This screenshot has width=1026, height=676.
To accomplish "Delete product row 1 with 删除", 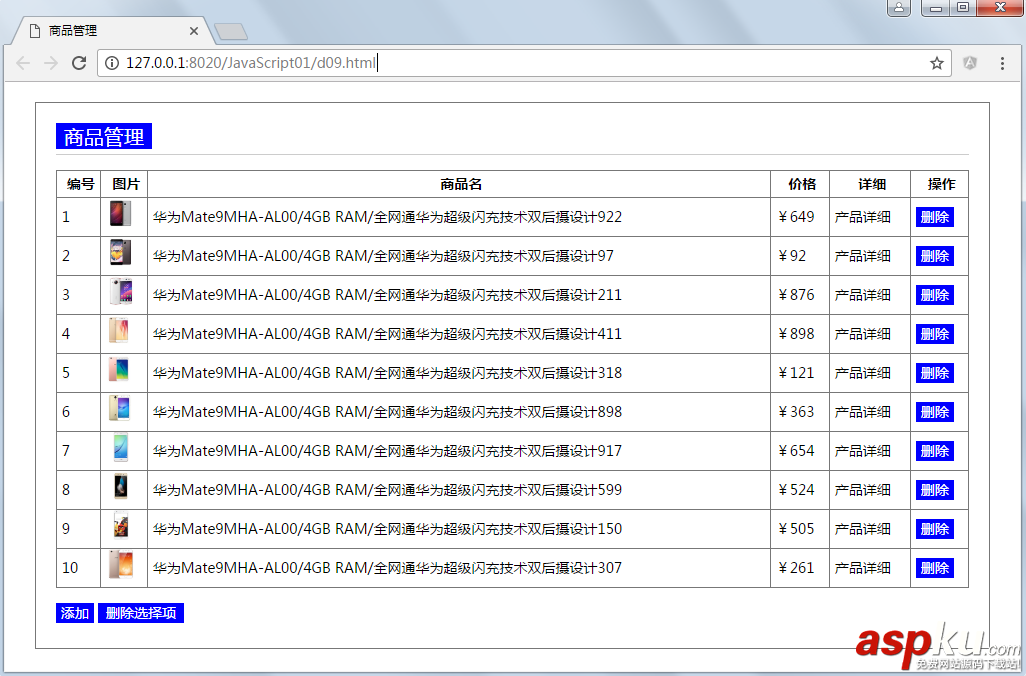I will coord(934,217).
